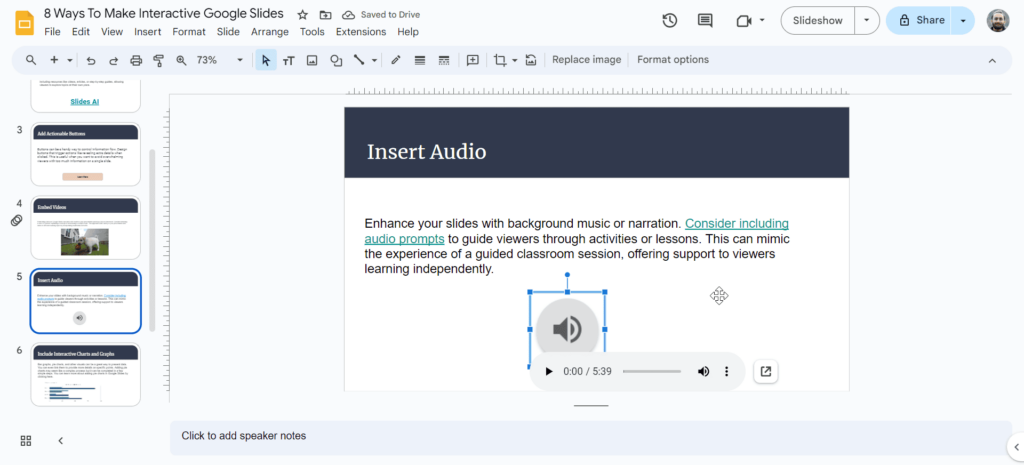Click the Add comment toolbar icon
The image size is (1024, 465).
472,60
